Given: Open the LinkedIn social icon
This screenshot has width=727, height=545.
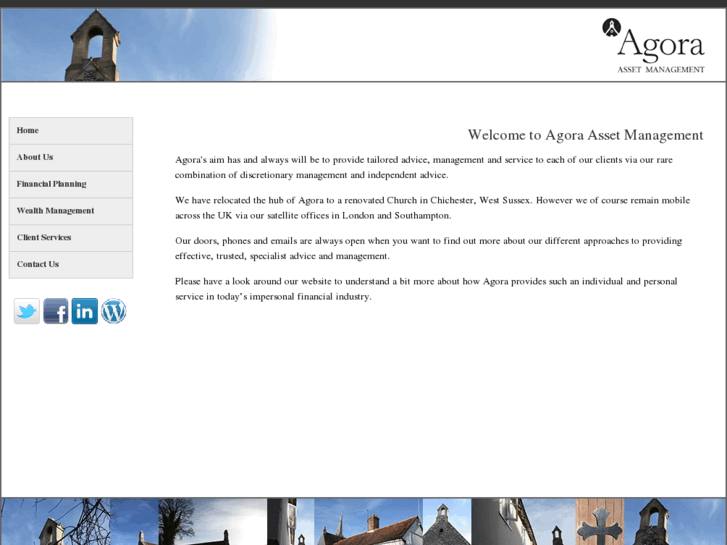Looking at the screenshot, I should tap(84, 311).
